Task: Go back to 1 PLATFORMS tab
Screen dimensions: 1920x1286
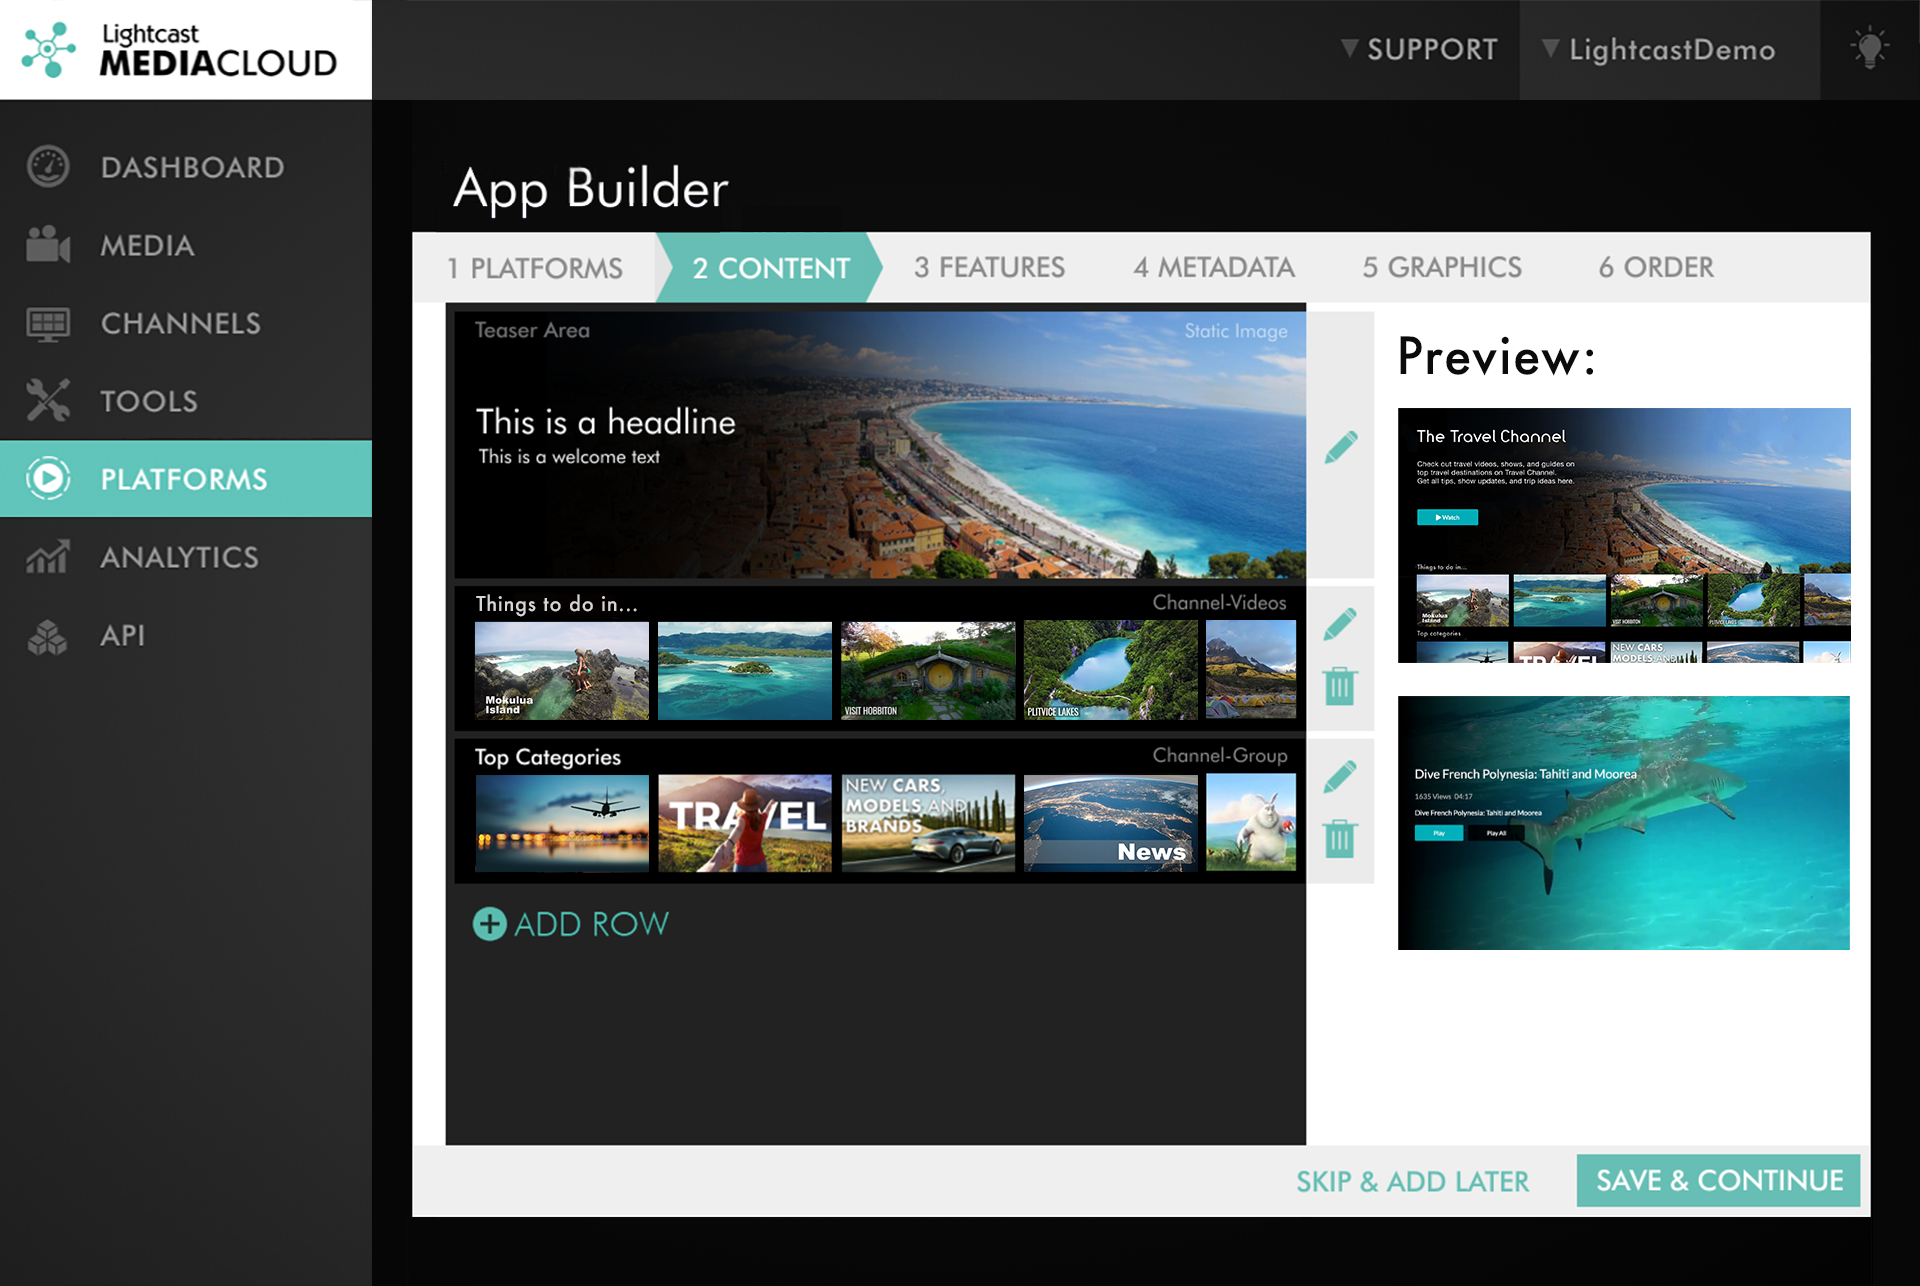Action: [x=534, y=268]
